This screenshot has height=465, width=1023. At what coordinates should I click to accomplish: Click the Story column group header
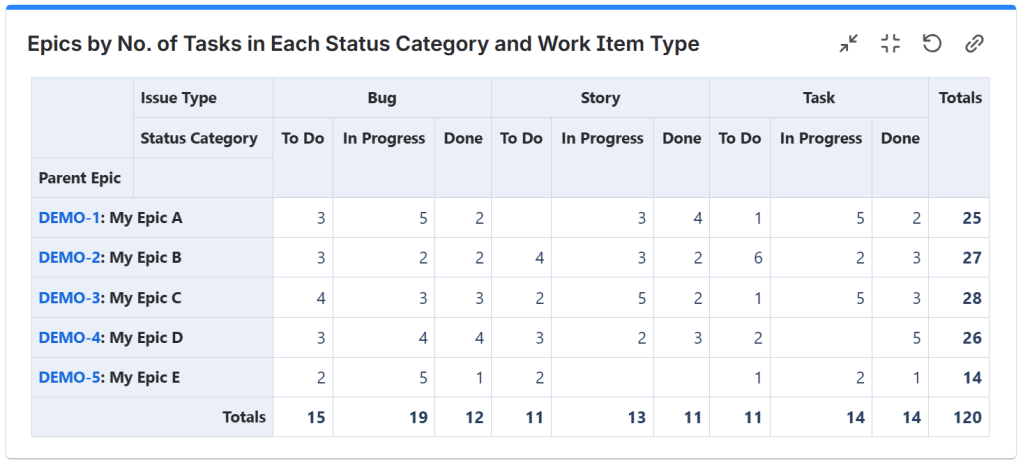coord(600,98)
